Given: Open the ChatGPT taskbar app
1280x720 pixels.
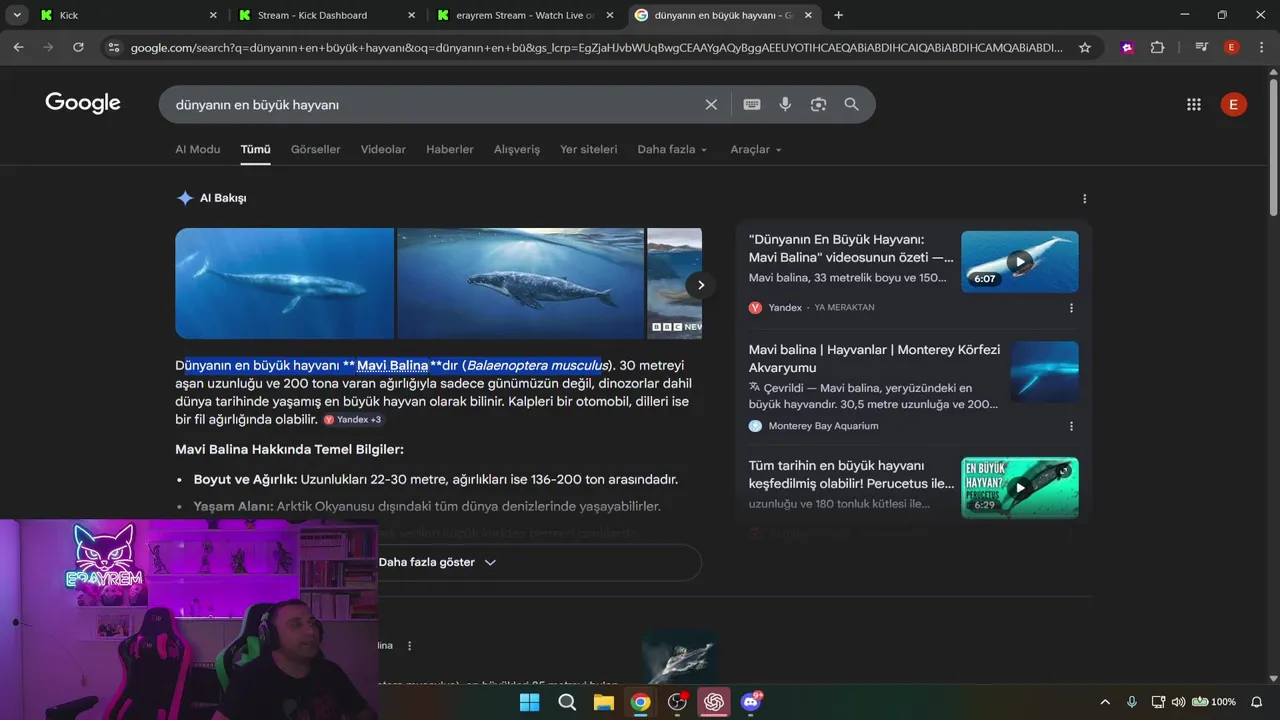Looking at the screenshot, I should tap(714, 702).
